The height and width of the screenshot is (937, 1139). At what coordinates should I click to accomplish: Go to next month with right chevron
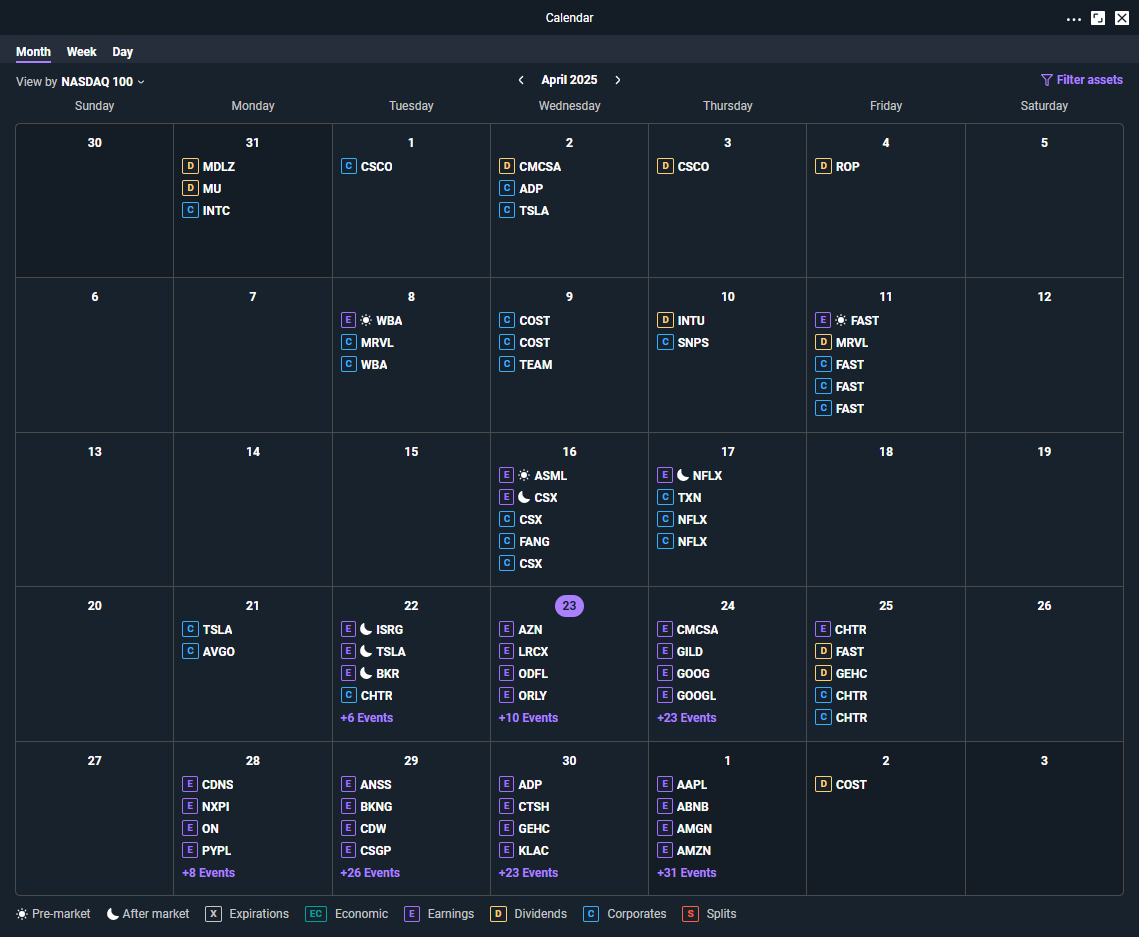click(618, 80)
